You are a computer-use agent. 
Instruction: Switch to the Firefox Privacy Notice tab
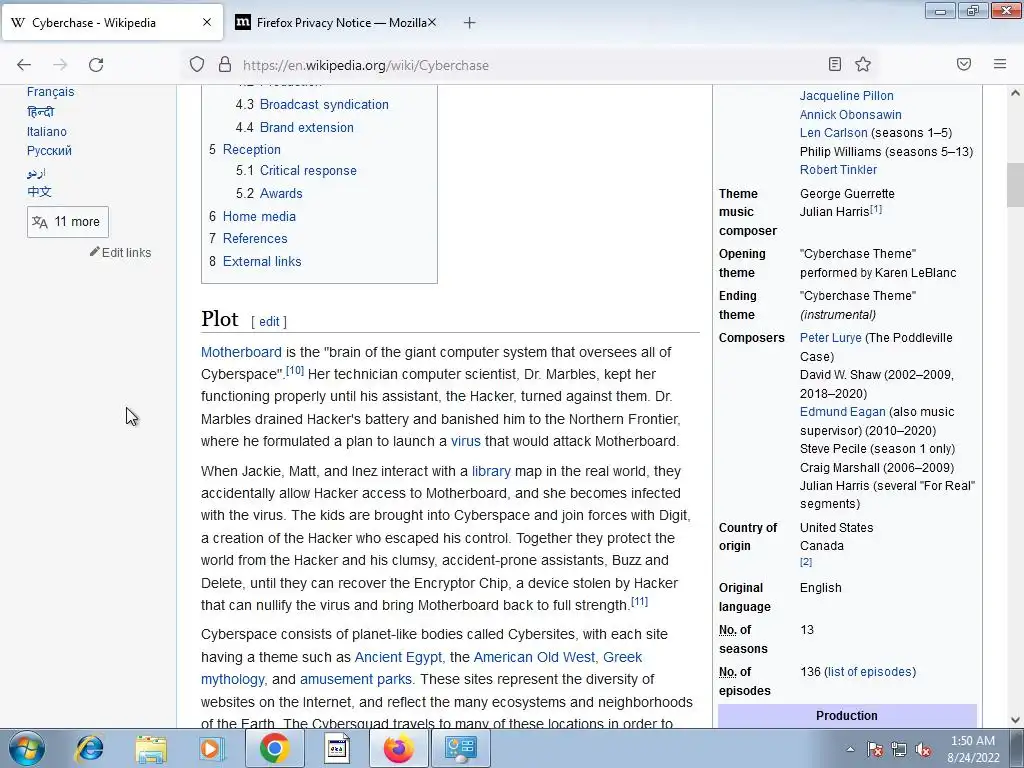(x=335, y=23)
